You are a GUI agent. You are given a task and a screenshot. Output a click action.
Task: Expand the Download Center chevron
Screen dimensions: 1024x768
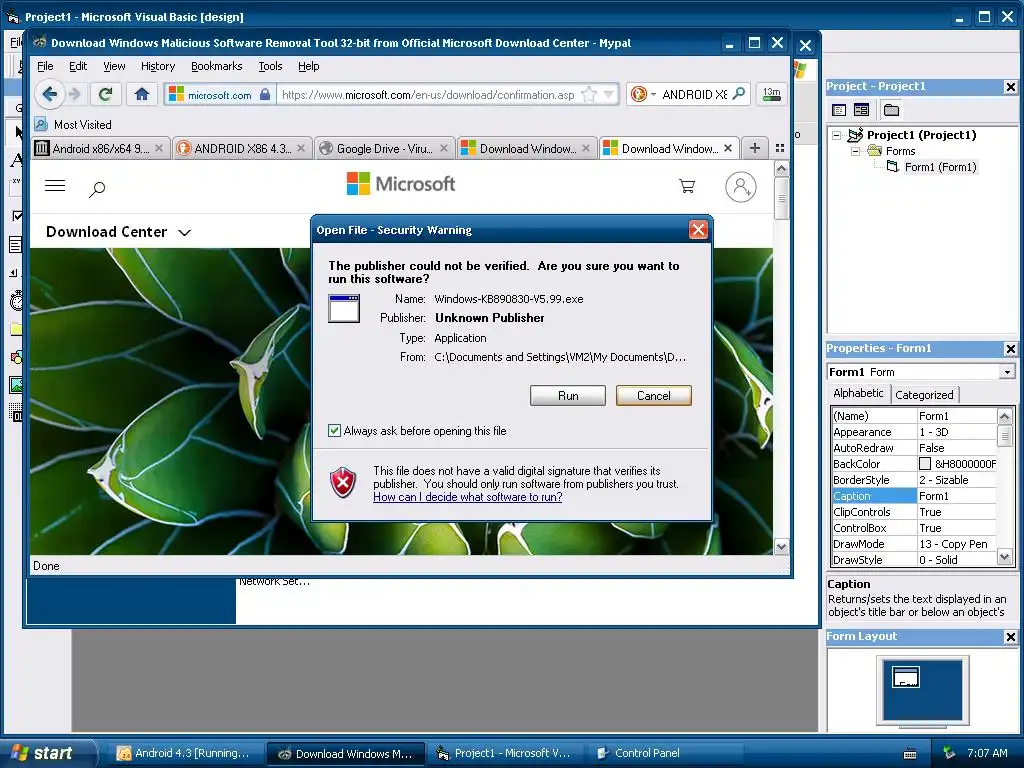[x=185, y=232]
